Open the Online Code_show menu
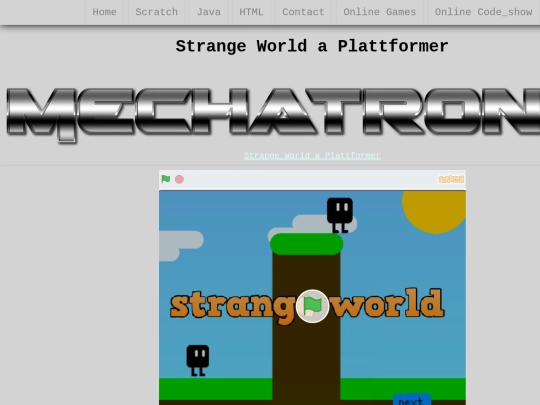Viewport: 540px width, 405px height. pos(483,12)
